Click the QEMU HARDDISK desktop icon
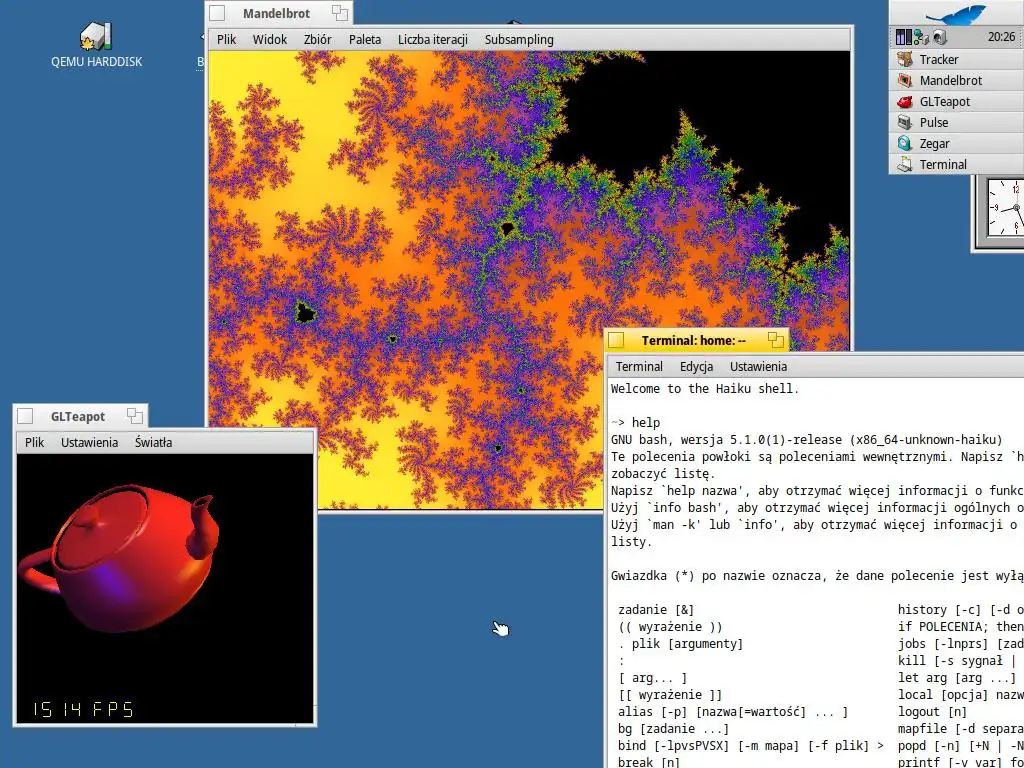This screenshot has height=768, width=1024. [x=97, y=44]
